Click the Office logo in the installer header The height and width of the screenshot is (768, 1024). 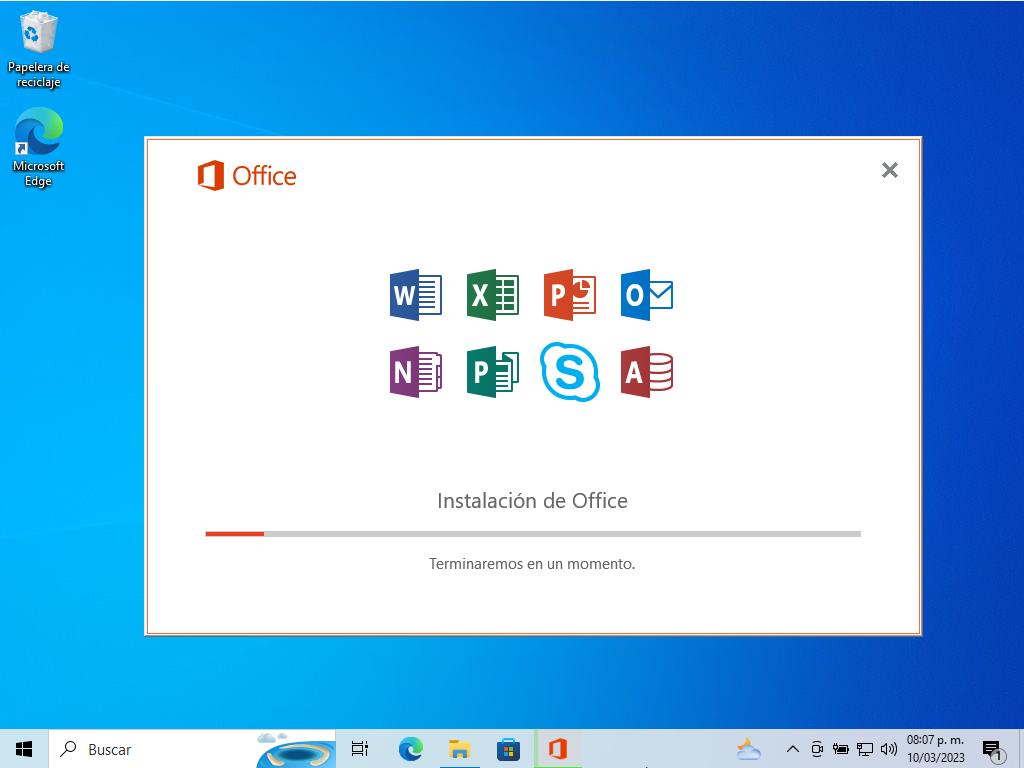tap(247, 176)
